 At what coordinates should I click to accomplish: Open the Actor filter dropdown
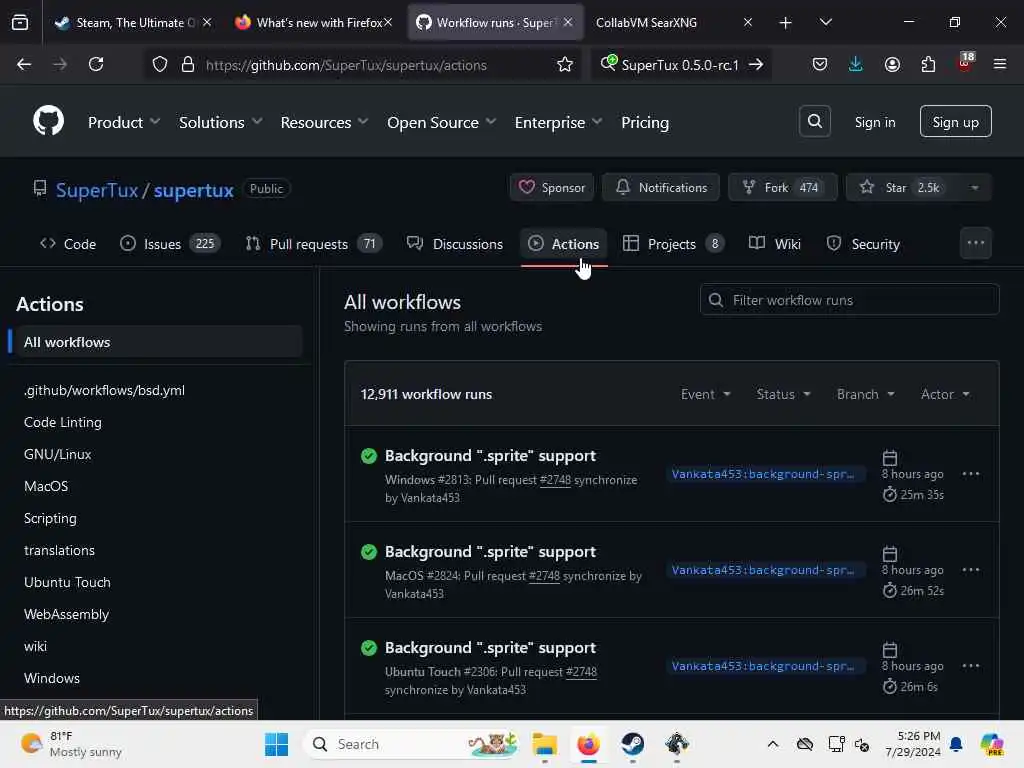(x=946, y=394)
